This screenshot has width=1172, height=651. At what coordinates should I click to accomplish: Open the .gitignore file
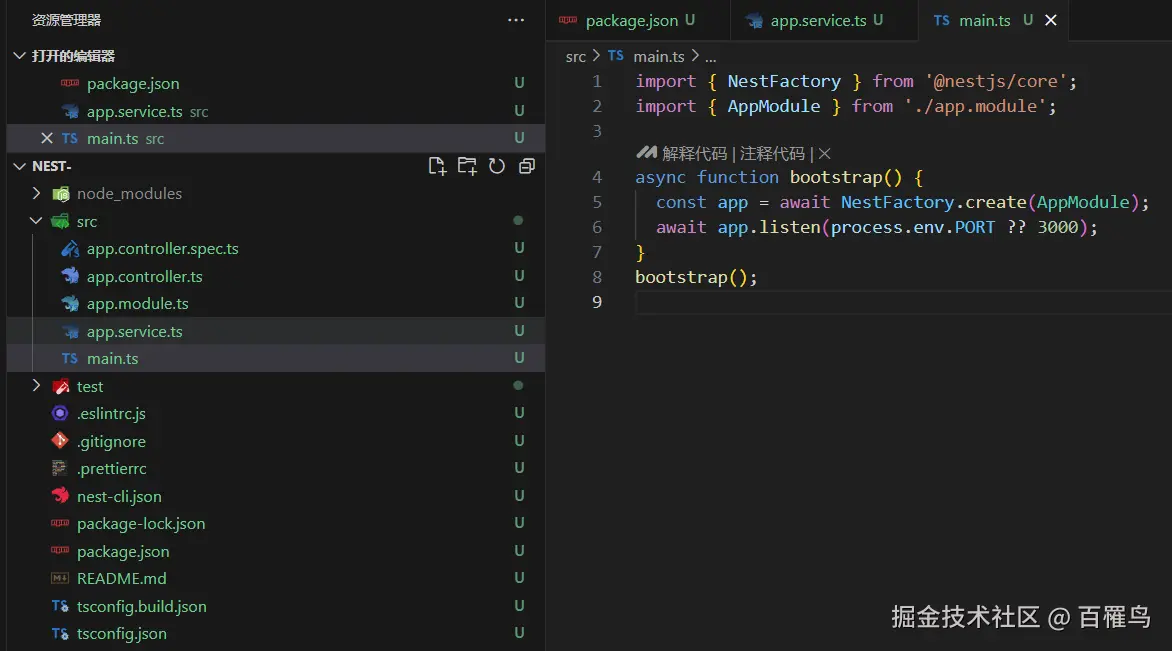point(276,441)
